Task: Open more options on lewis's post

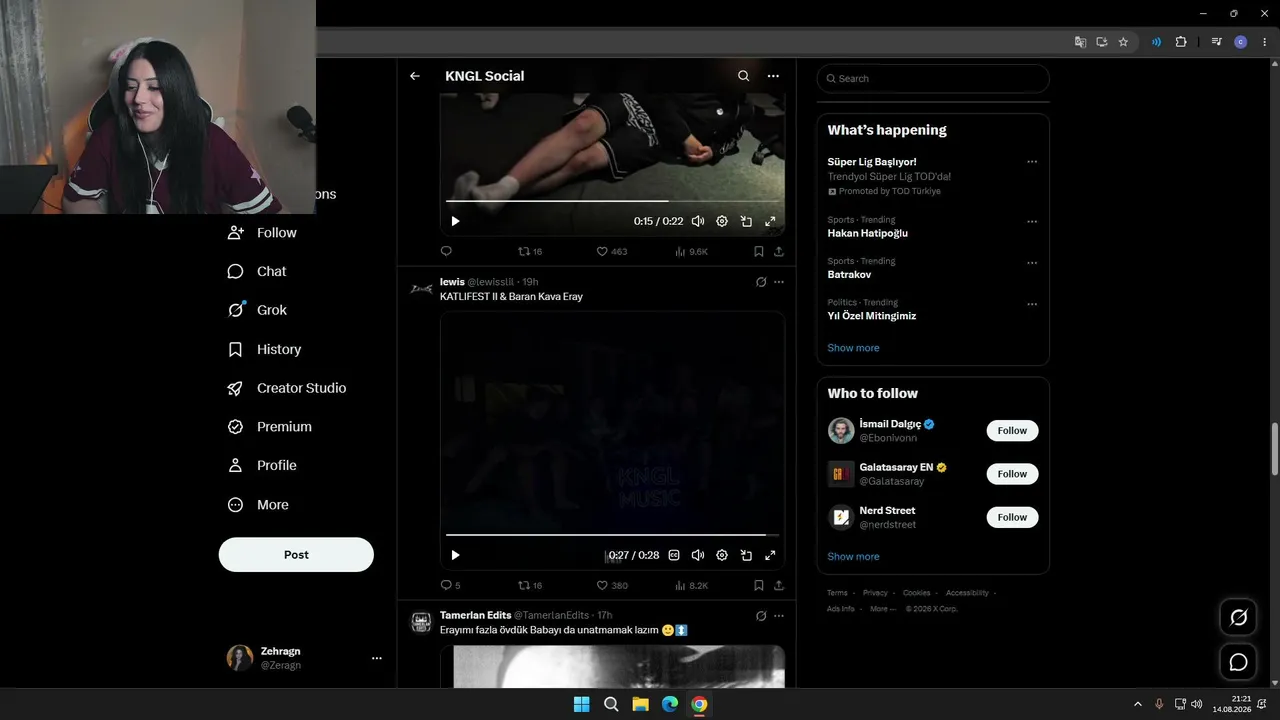Action: [779, 282]
